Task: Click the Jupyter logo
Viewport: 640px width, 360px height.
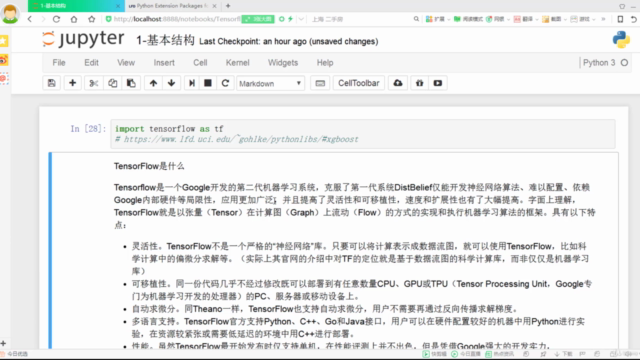Action: tap(83, 39)
